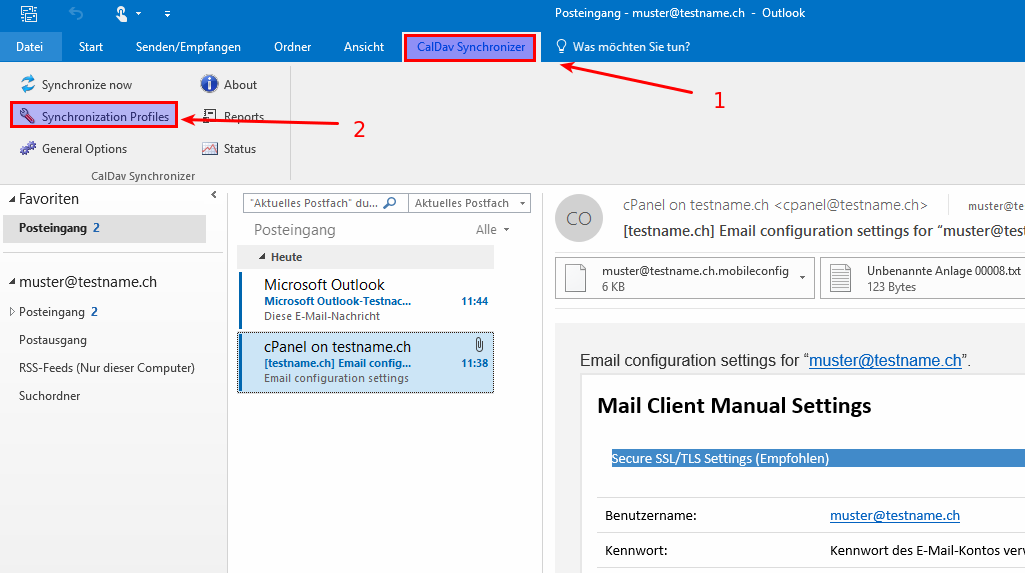
Task: Open mobileconfig attachment dropdown arrow
Action: tap(802, 278)
